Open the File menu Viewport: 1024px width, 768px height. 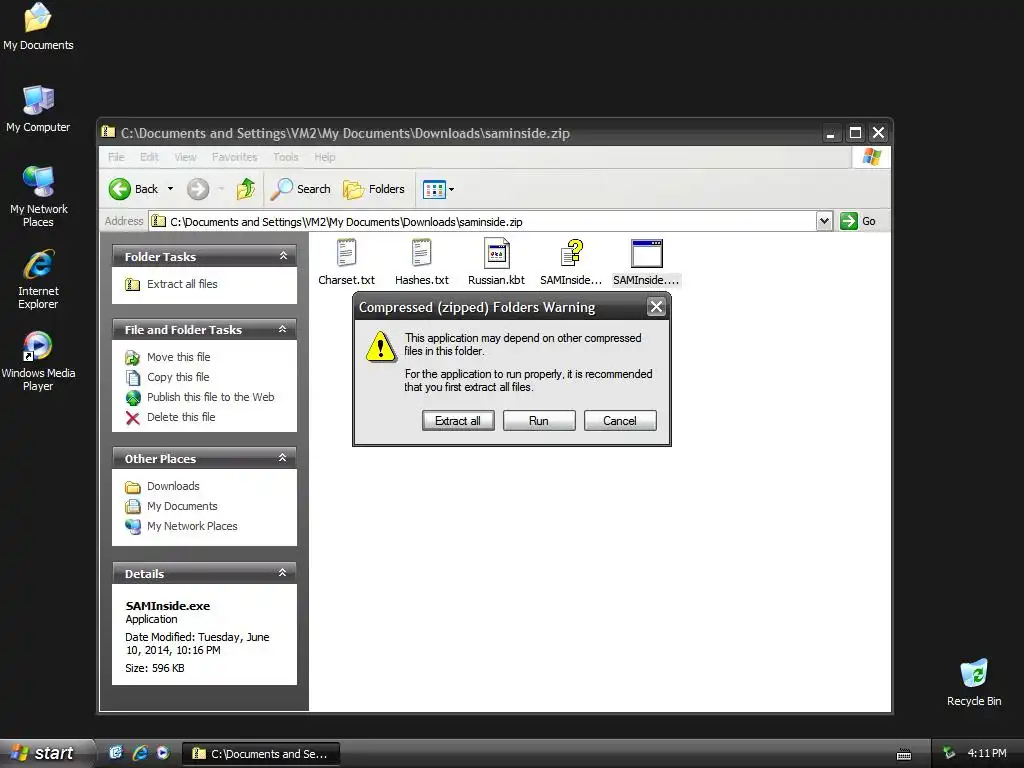(116, 157)
